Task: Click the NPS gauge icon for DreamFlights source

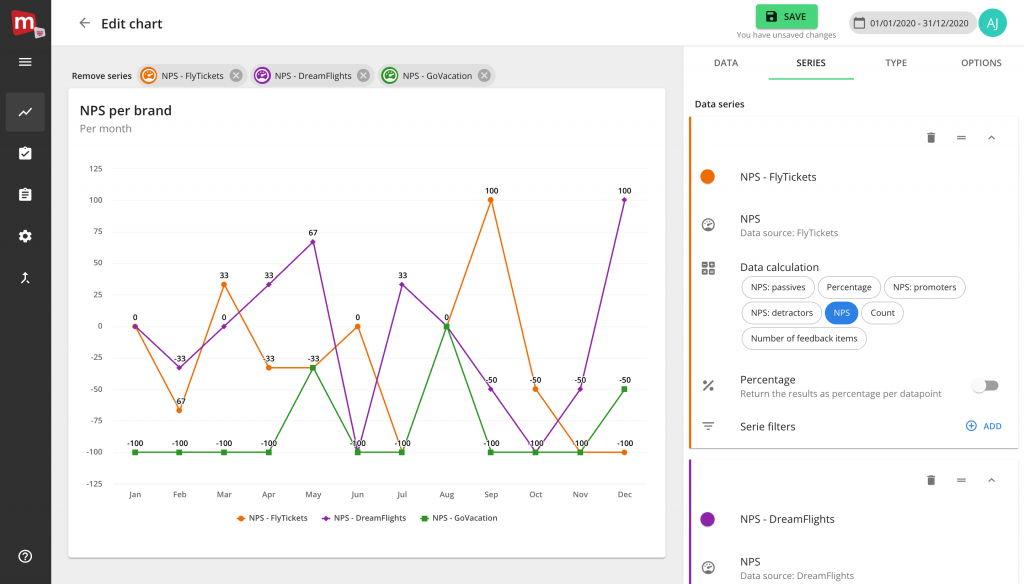Action: 708,568
